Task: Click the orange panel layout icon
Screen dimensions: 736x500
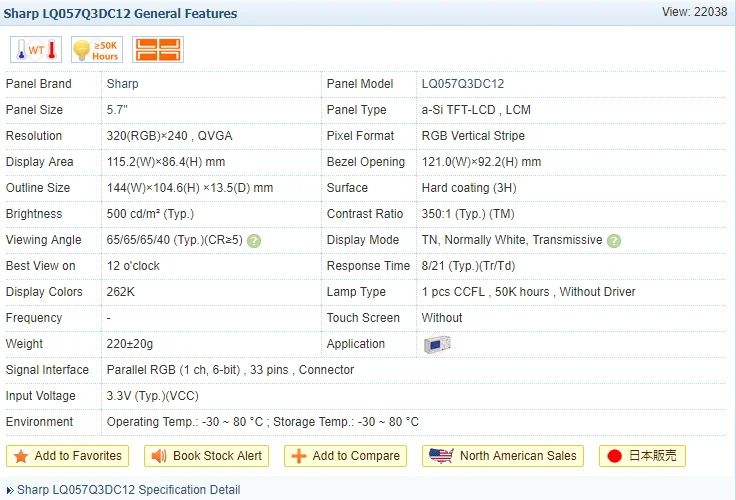Action: pyautogui.click(x=158, y=49)
